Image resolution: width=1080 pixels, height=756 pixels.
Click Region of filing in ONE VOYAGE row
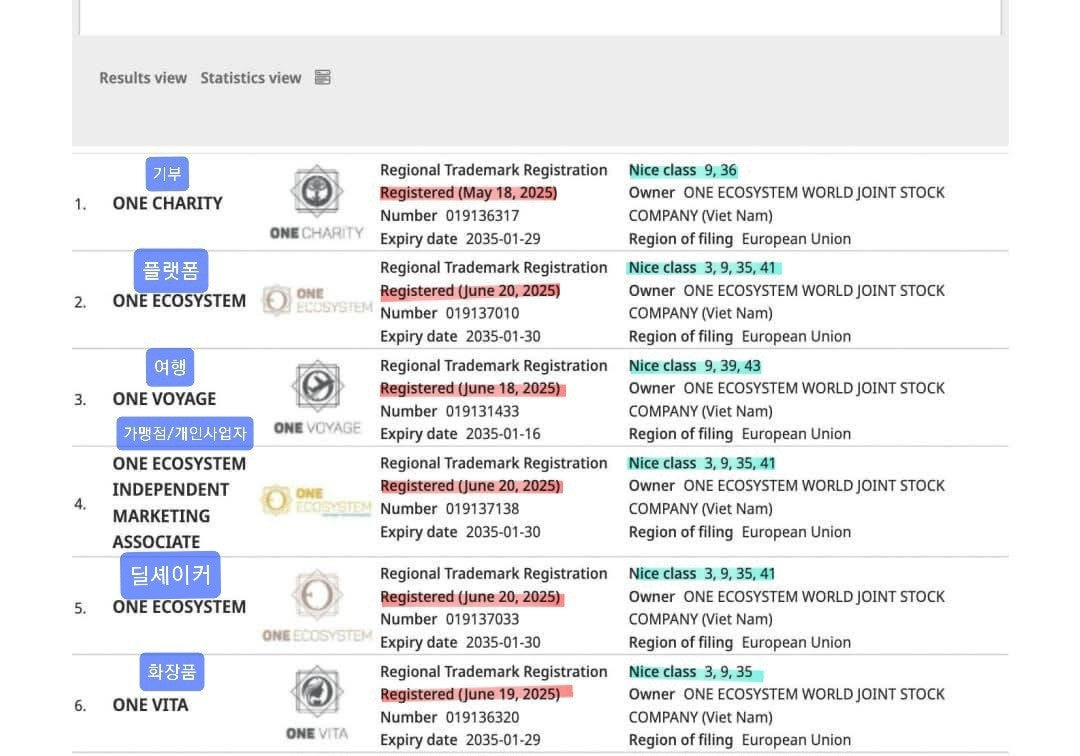740,434
